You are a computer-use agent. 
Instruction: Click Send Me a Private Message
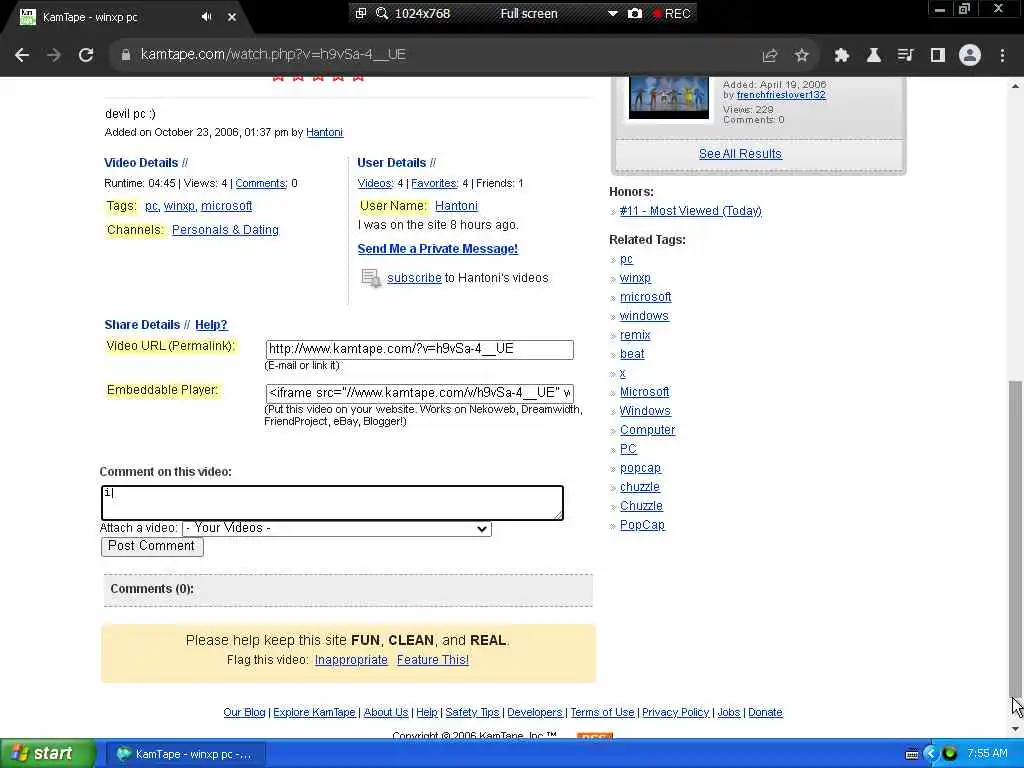click(438, 249)
